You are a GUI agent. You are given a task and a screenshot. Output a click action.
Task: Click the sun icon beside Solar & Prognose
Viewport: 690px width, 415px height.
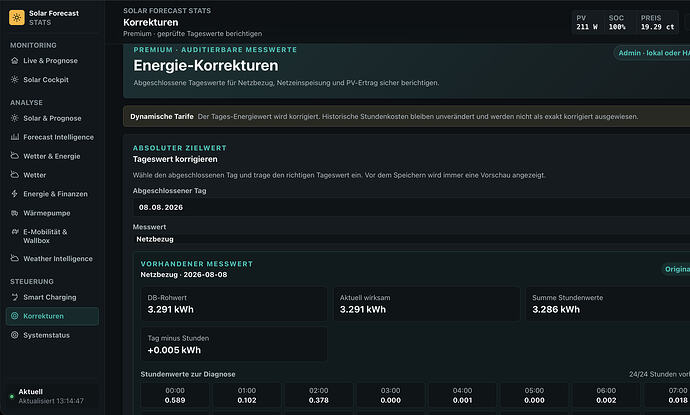[15, 118]
